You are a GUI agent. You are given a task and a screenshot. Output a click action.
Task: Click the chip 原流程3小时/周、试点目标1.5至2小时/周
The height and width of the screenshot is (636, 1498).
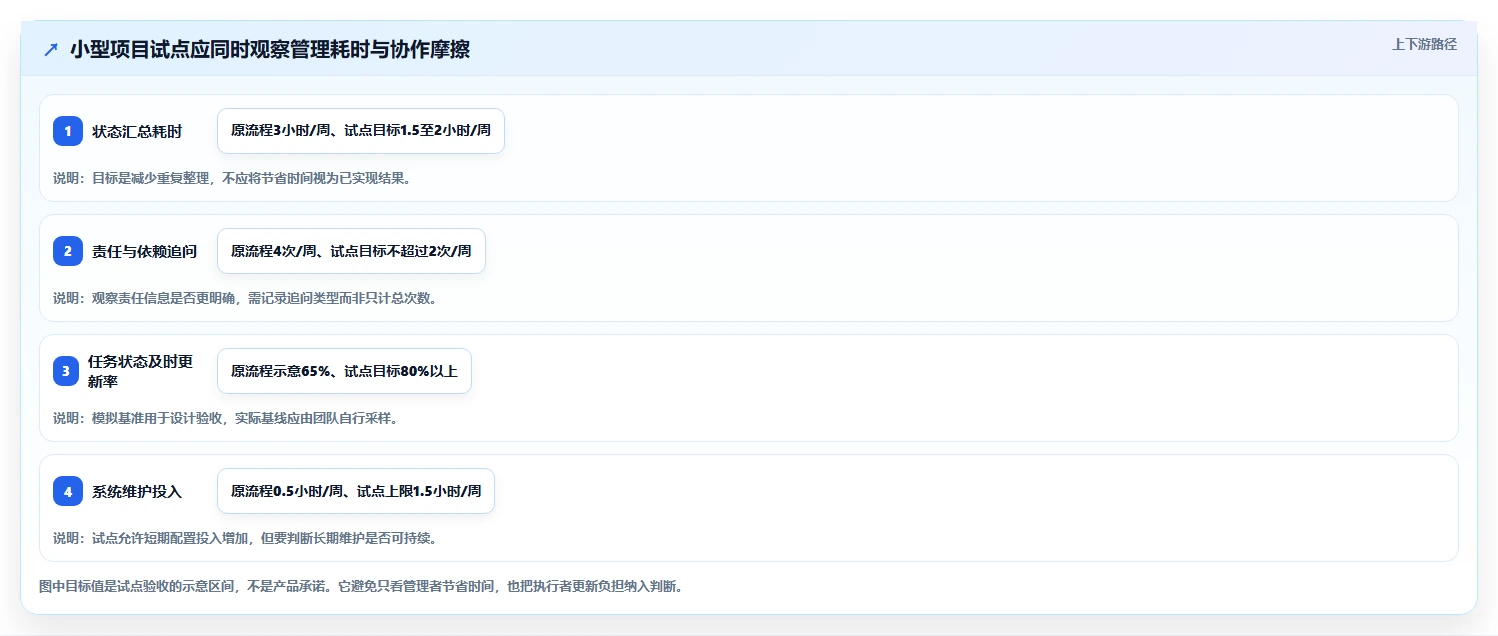(361, 131)
